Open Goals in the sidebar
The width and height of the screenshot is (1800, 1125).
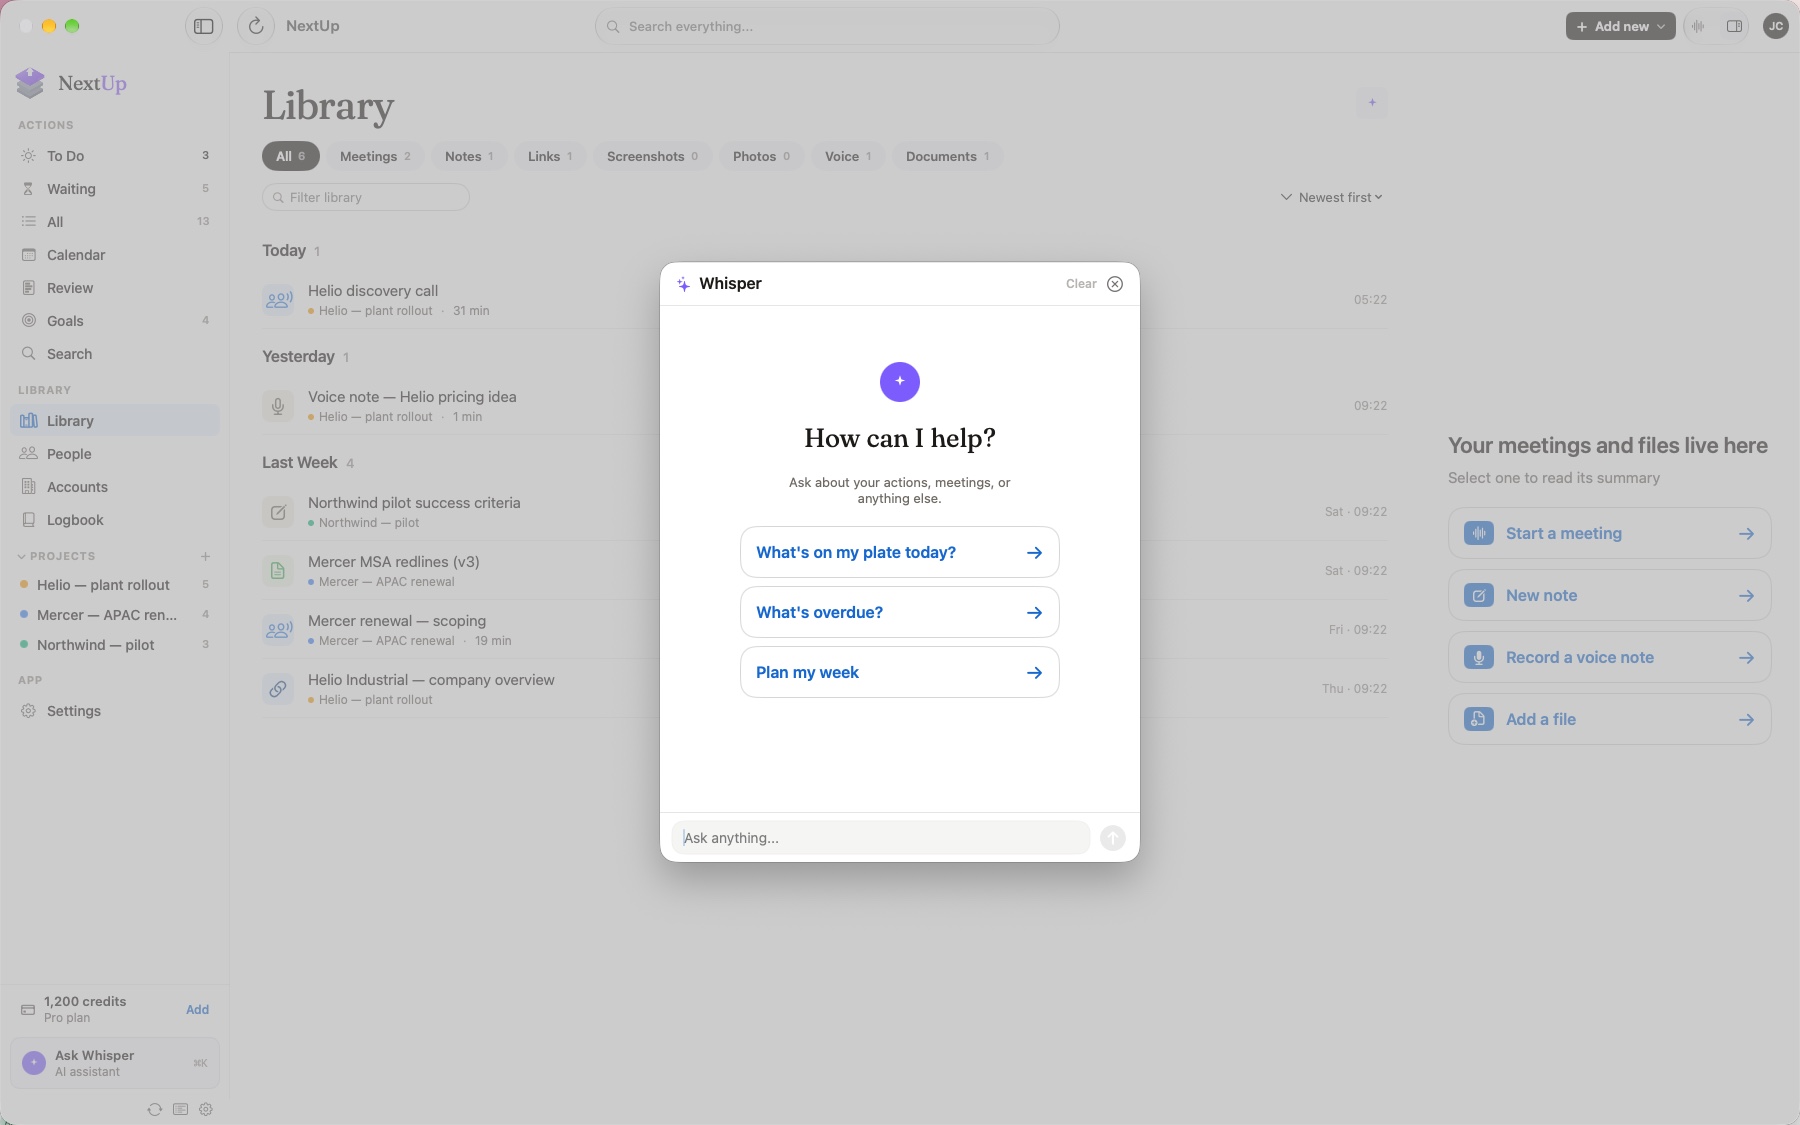click(115, 321)
